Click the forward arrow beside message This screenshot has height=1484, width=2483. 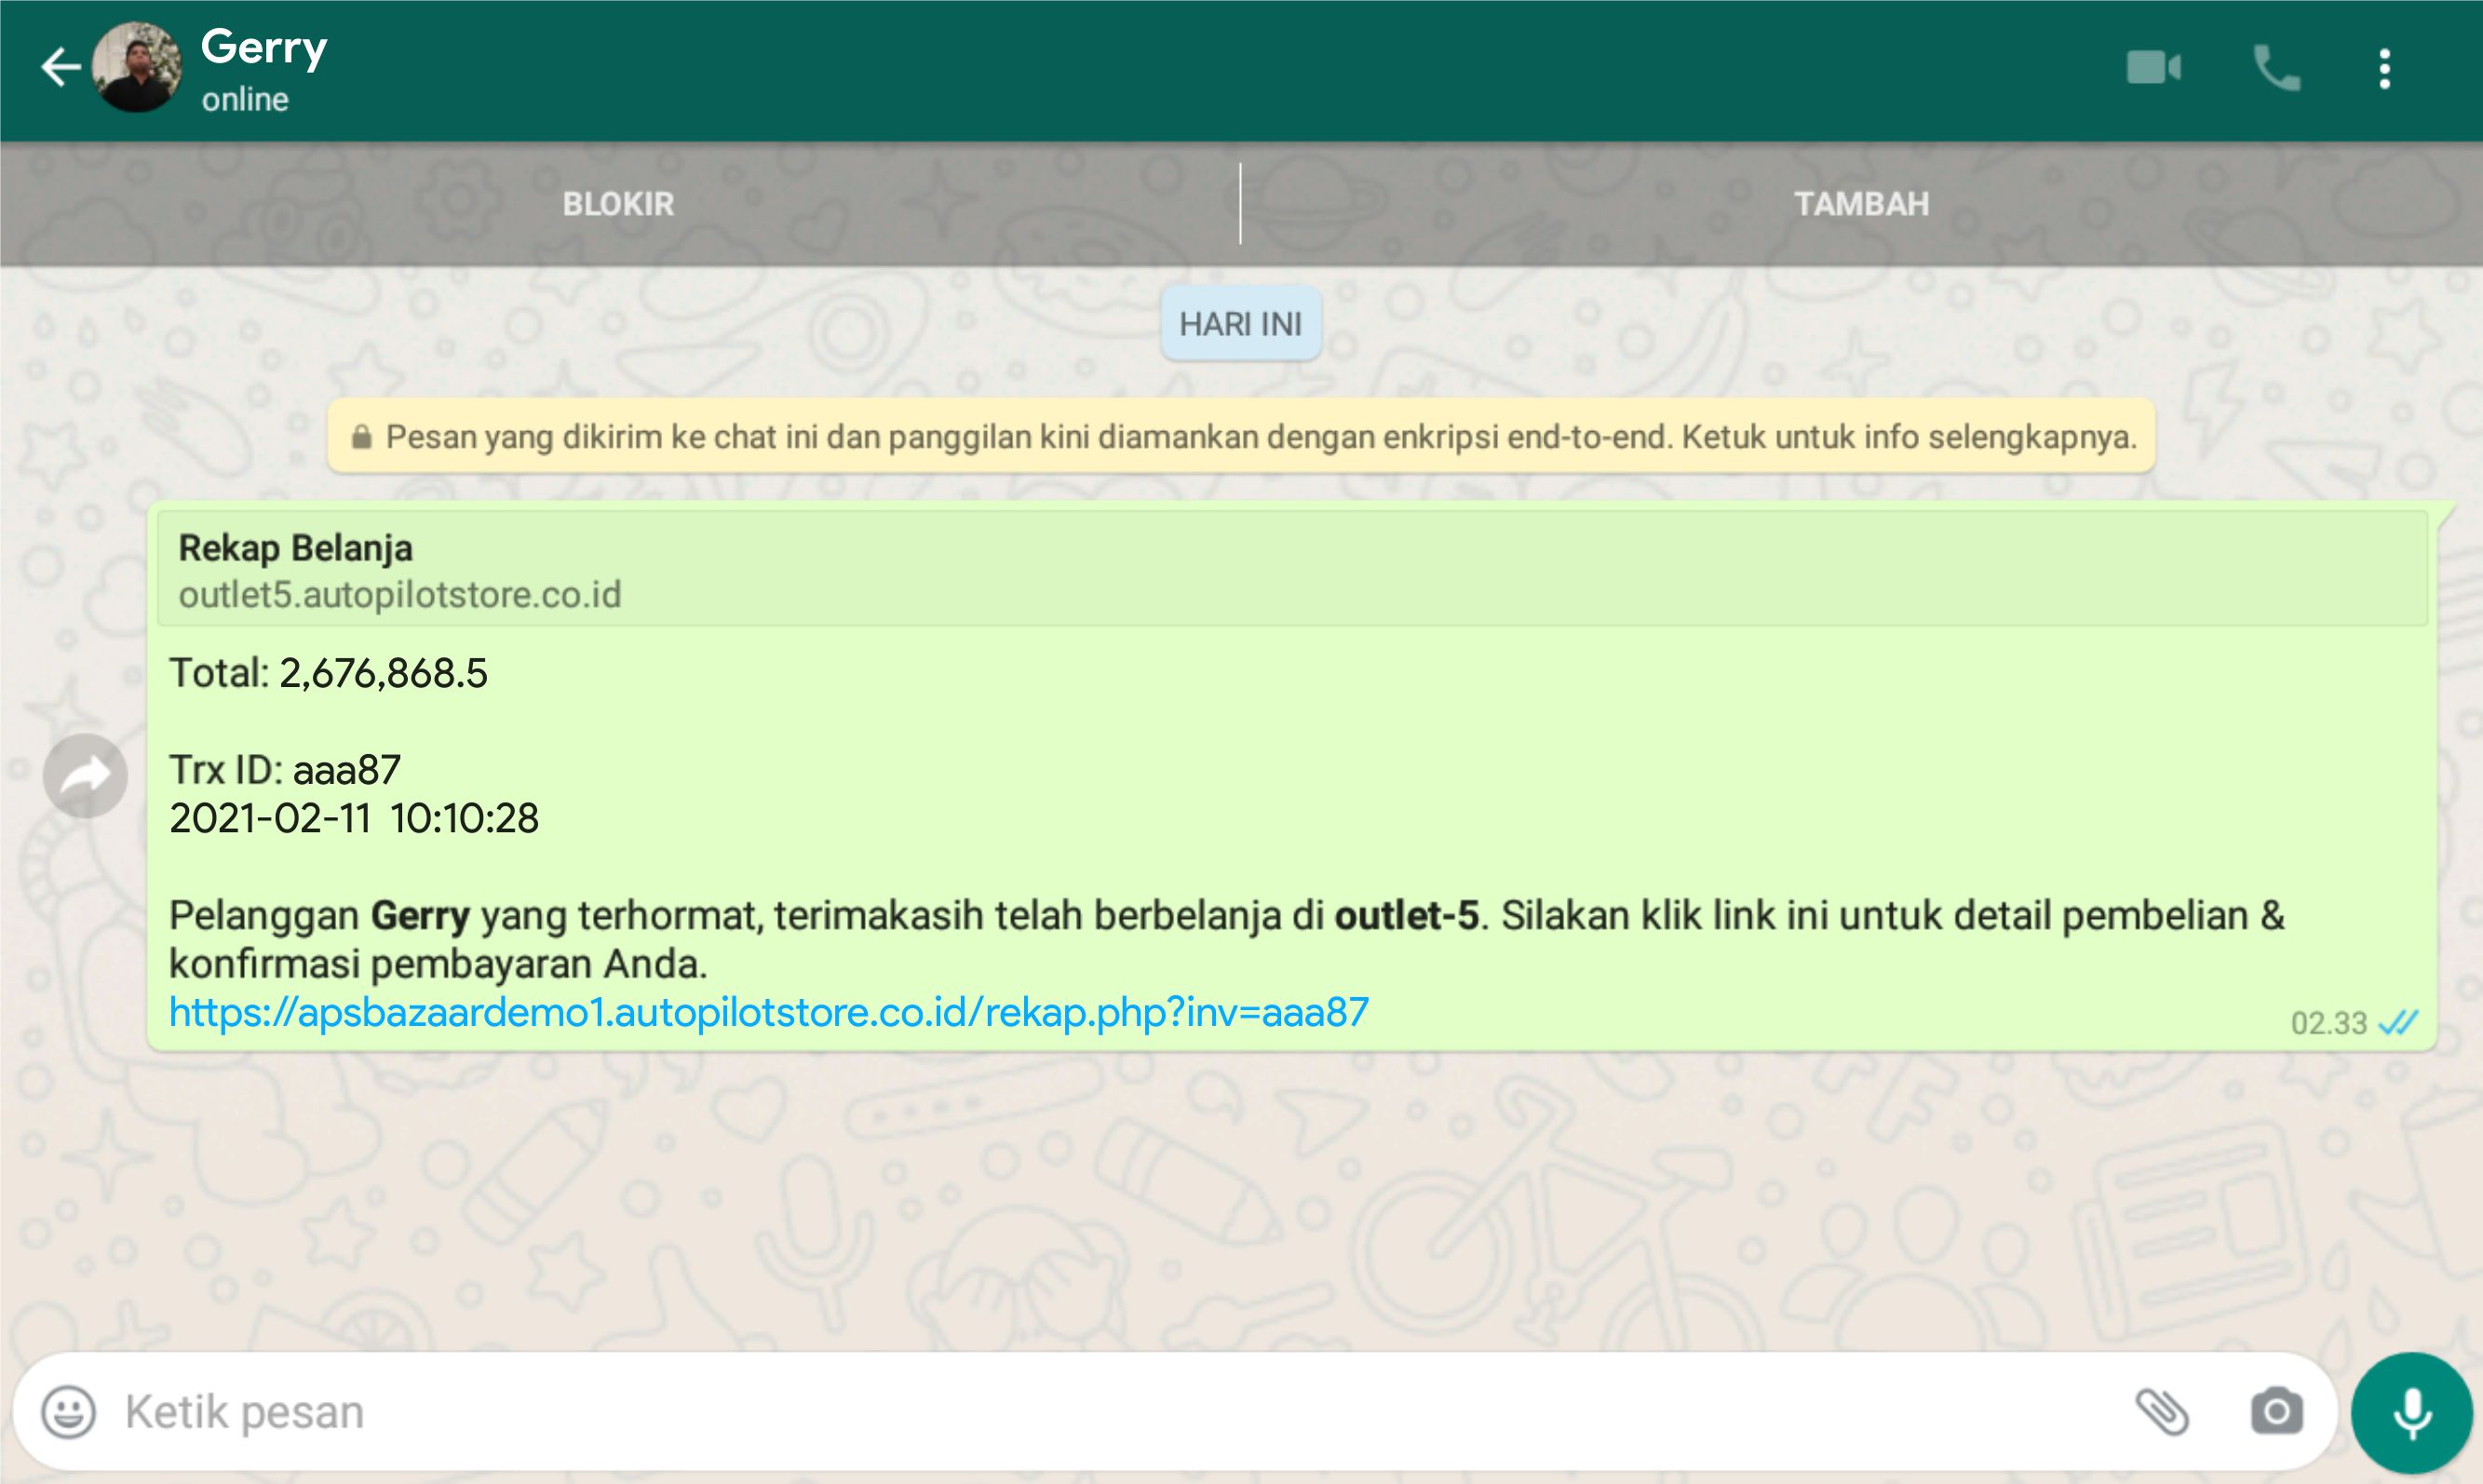[x=85, y=776]
